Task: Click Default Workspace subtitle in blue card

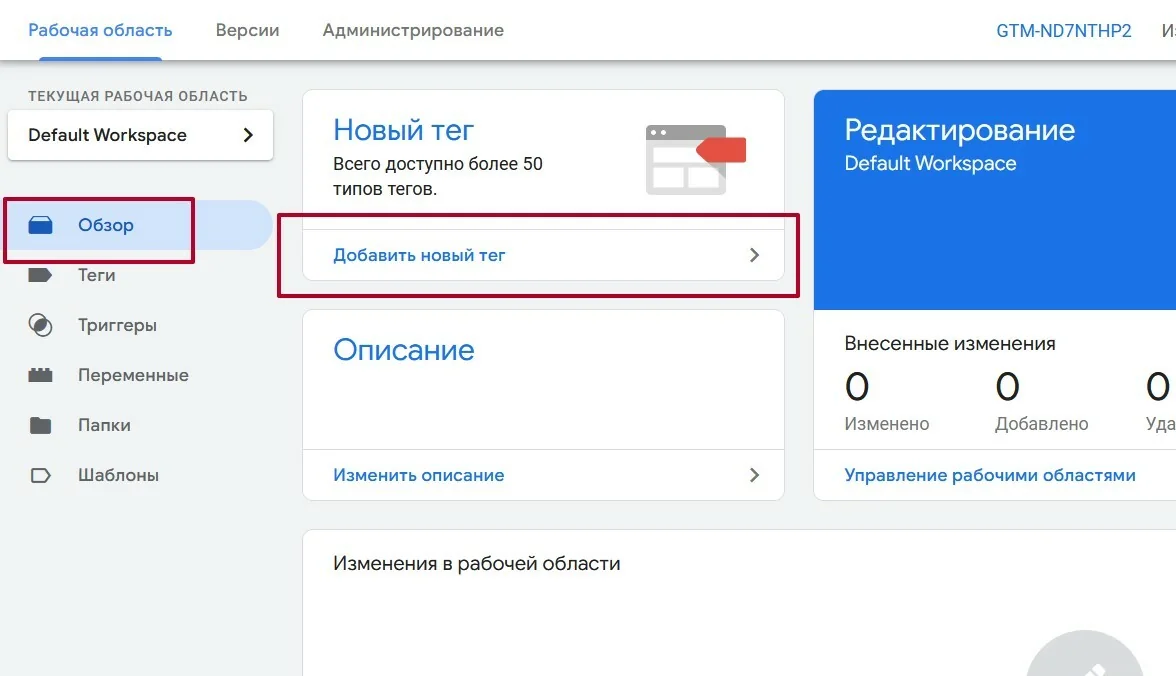Action: click(931, 164)
